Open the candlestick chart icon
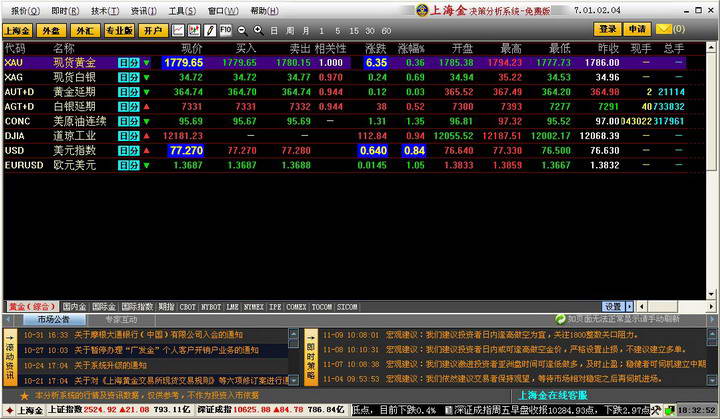Image resolution: width=720 pixels, height=419 pixels. 194,30
